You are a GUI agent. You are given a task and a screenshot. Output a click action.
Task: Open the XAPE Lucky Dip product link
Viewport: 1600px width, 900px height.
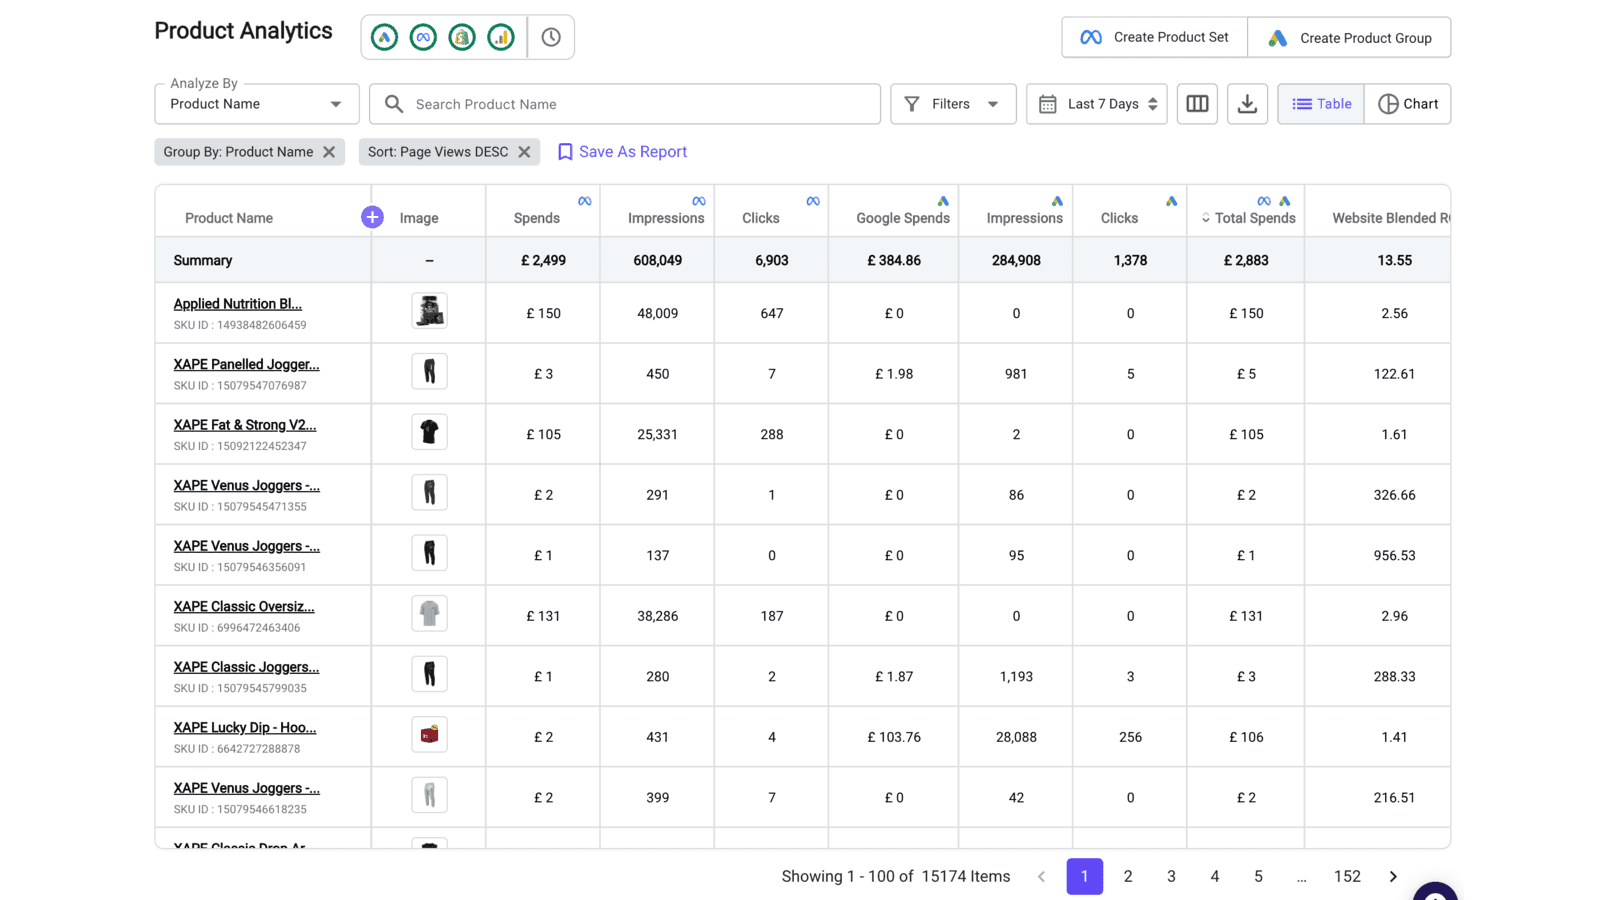pos(243,727)
